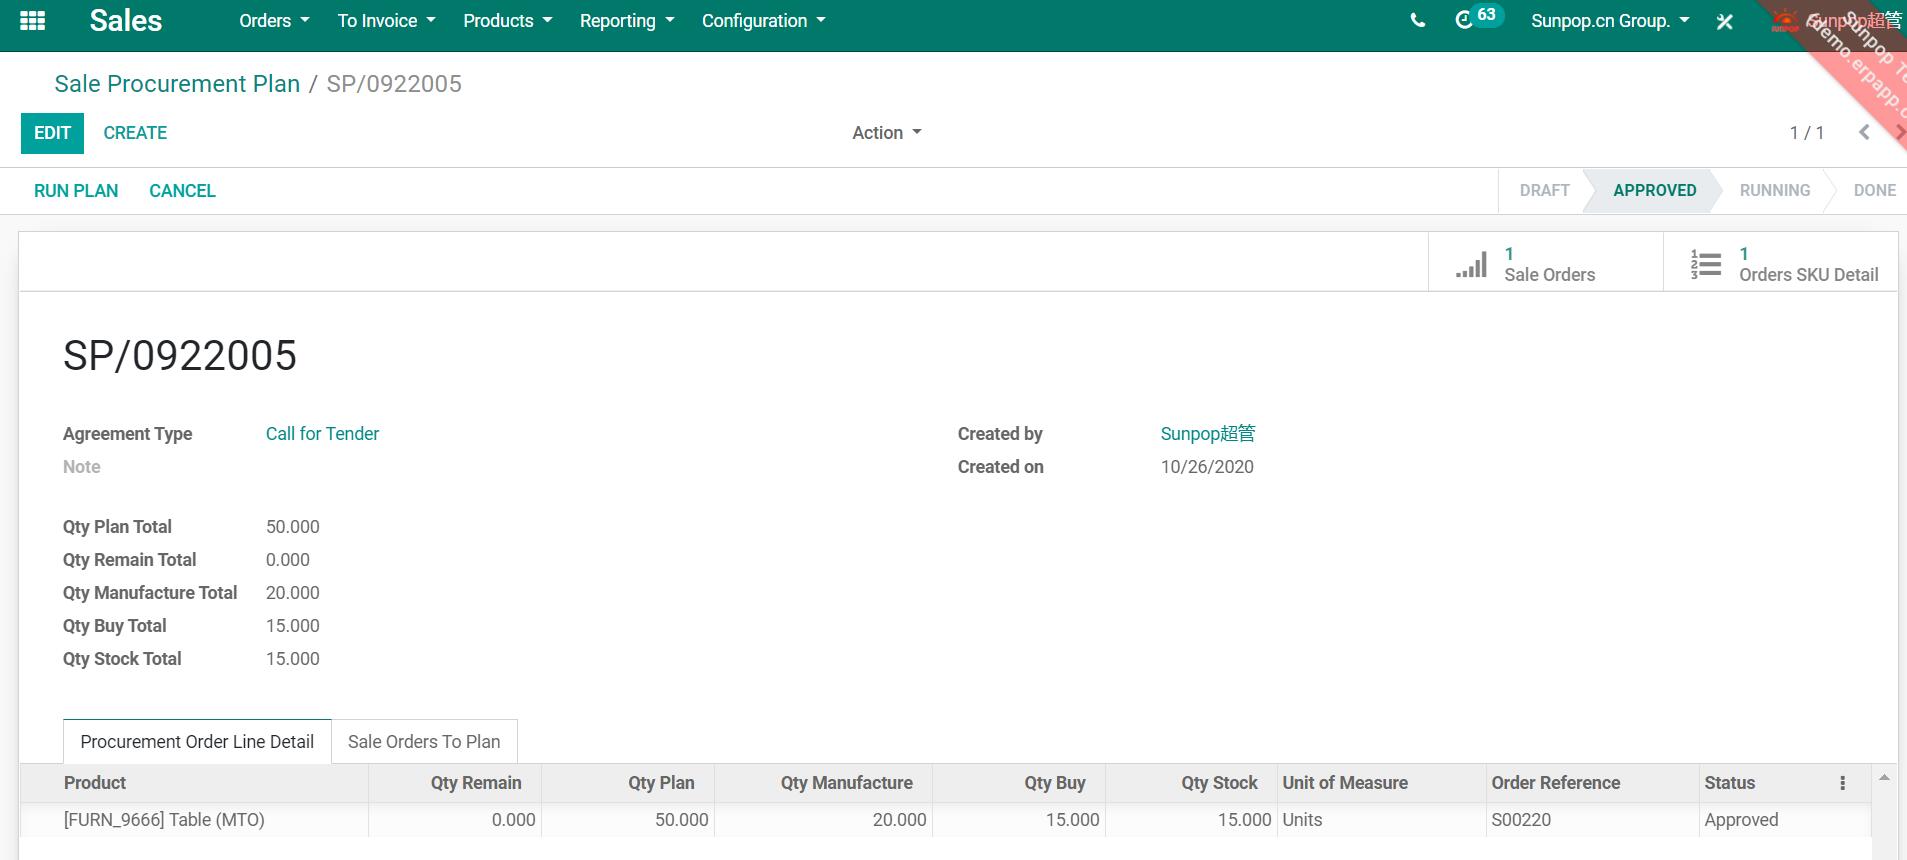Image resolution: width=1907 pixels, height=860 pixels.
Task: Sort by Qty Manufacture column header
Action: tap(823, 783)
